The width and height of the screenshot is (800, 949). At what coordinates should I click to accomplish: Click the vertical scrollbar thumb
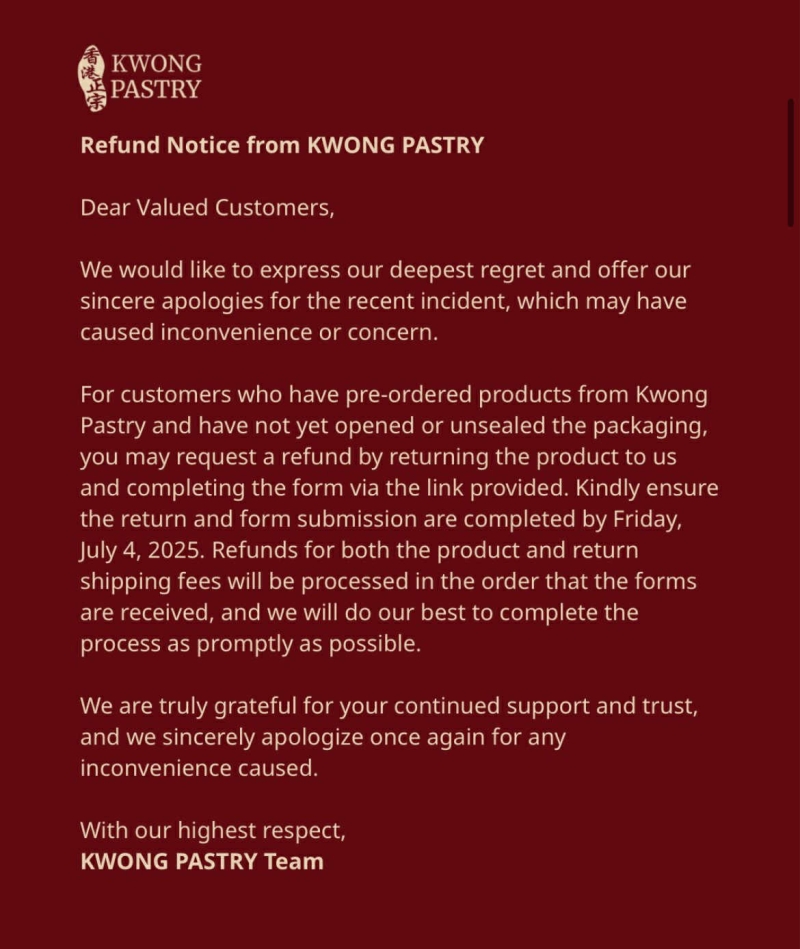(x=791, y=160)
